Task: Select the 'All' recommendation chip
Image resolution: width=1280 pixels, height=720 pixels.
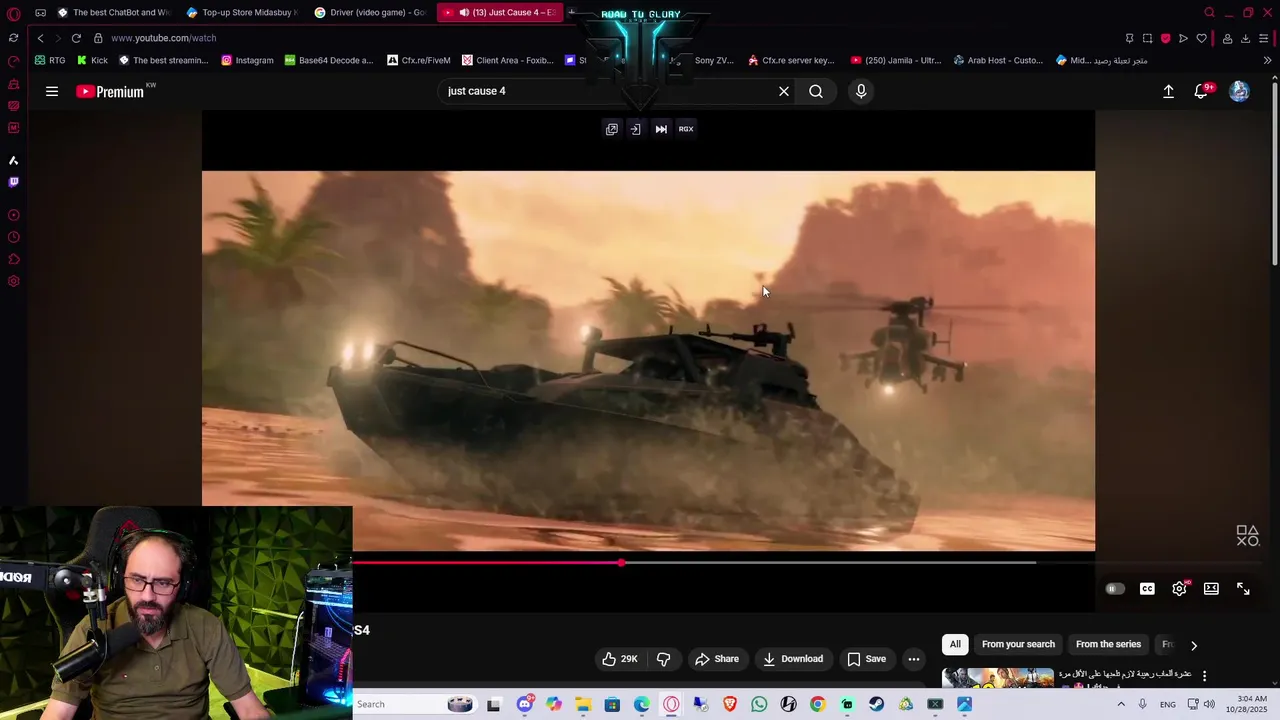Action: click(955, 644)
